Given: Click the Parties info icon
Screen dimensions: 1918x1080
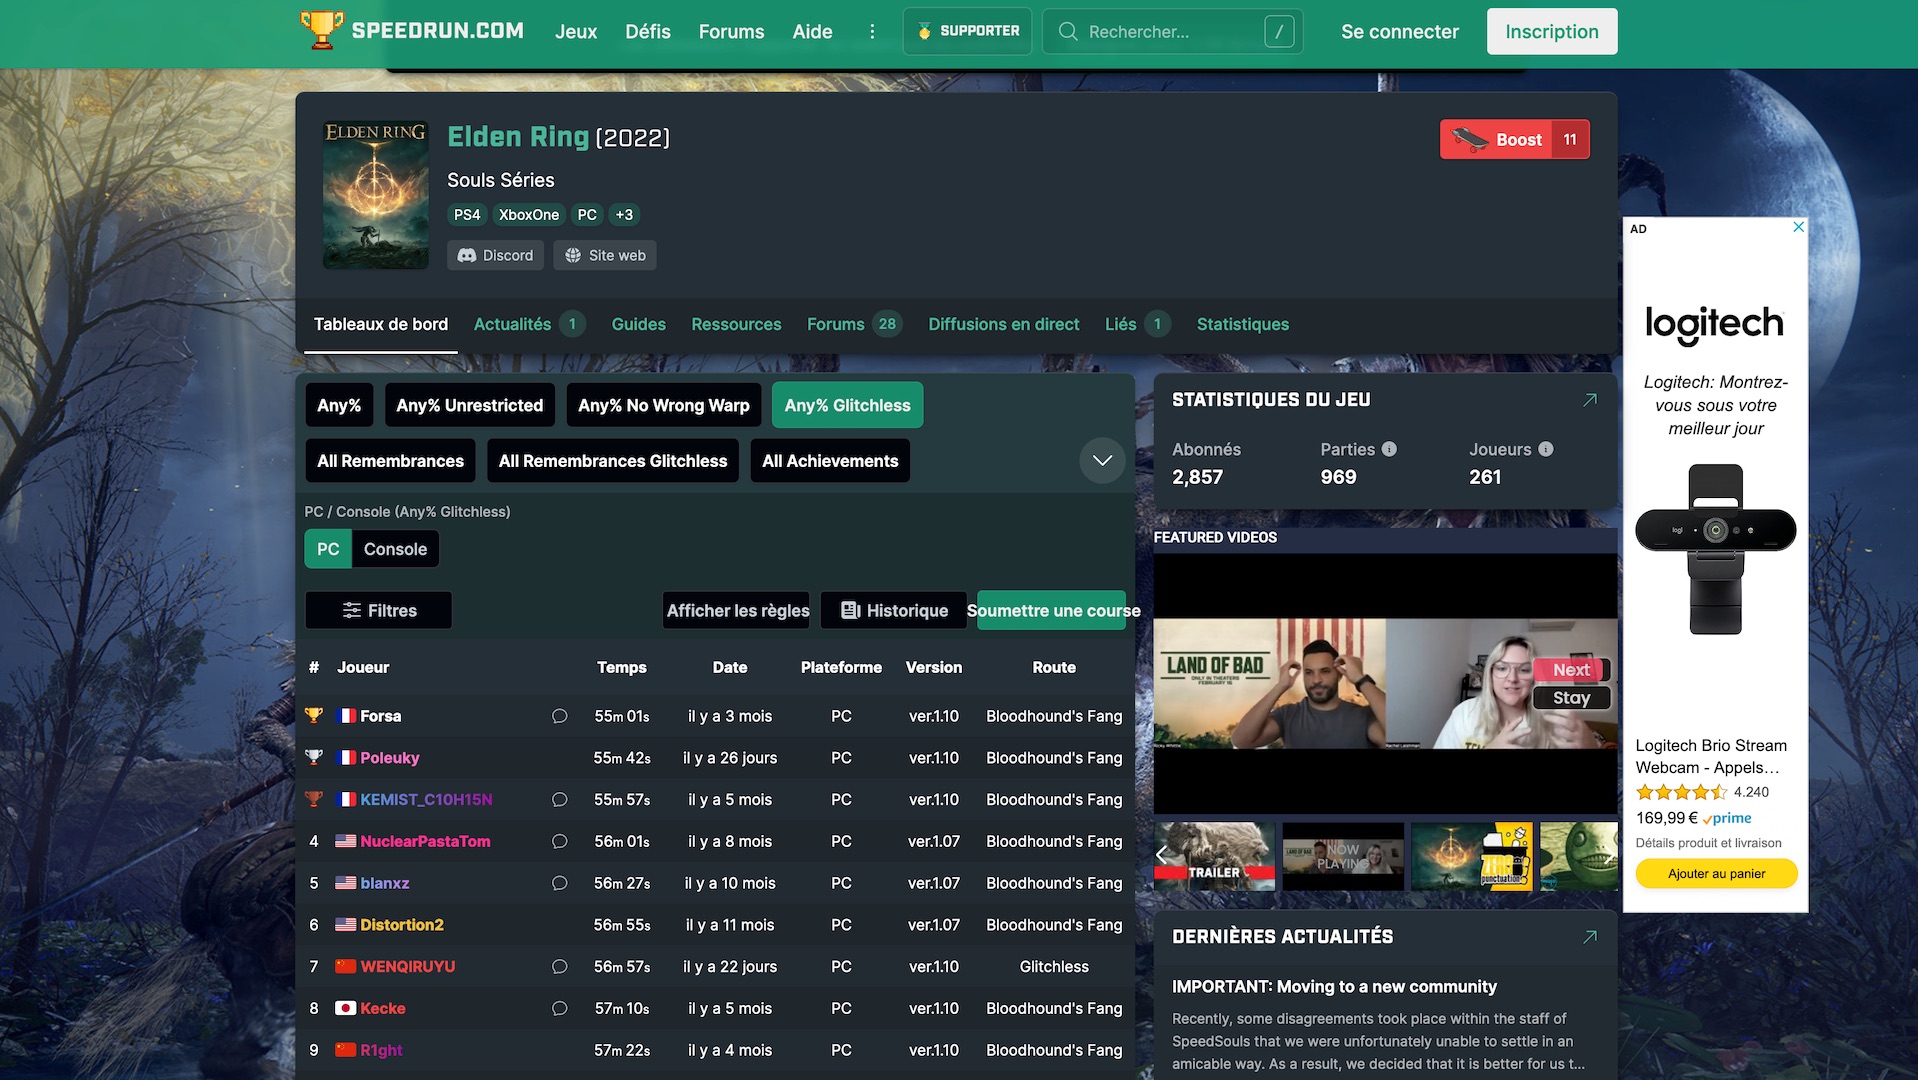Looking at the screenshot, I should 1389,449.
